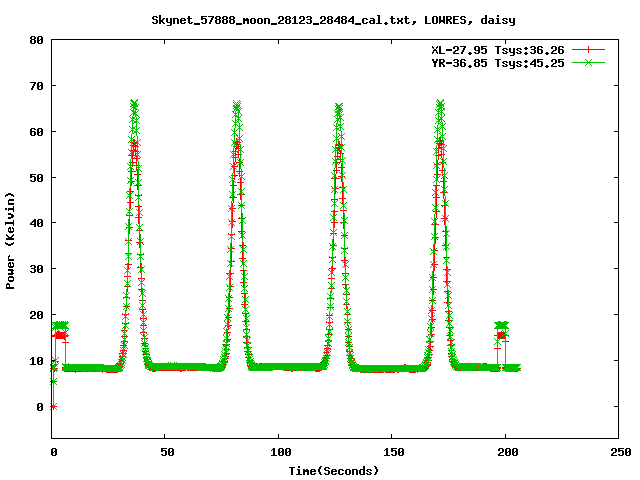
Task: Click the 70 y-axis tick label
Action: click(x=36, y=86)
